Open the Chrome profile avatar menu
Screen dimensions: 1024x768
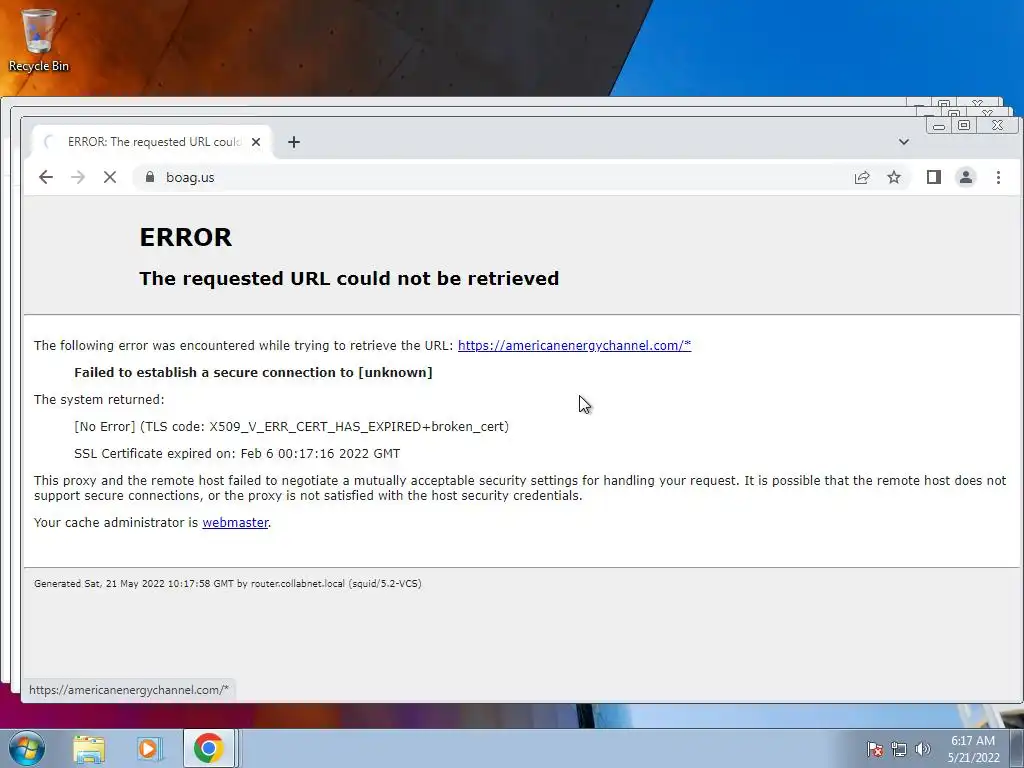(966, 177)
